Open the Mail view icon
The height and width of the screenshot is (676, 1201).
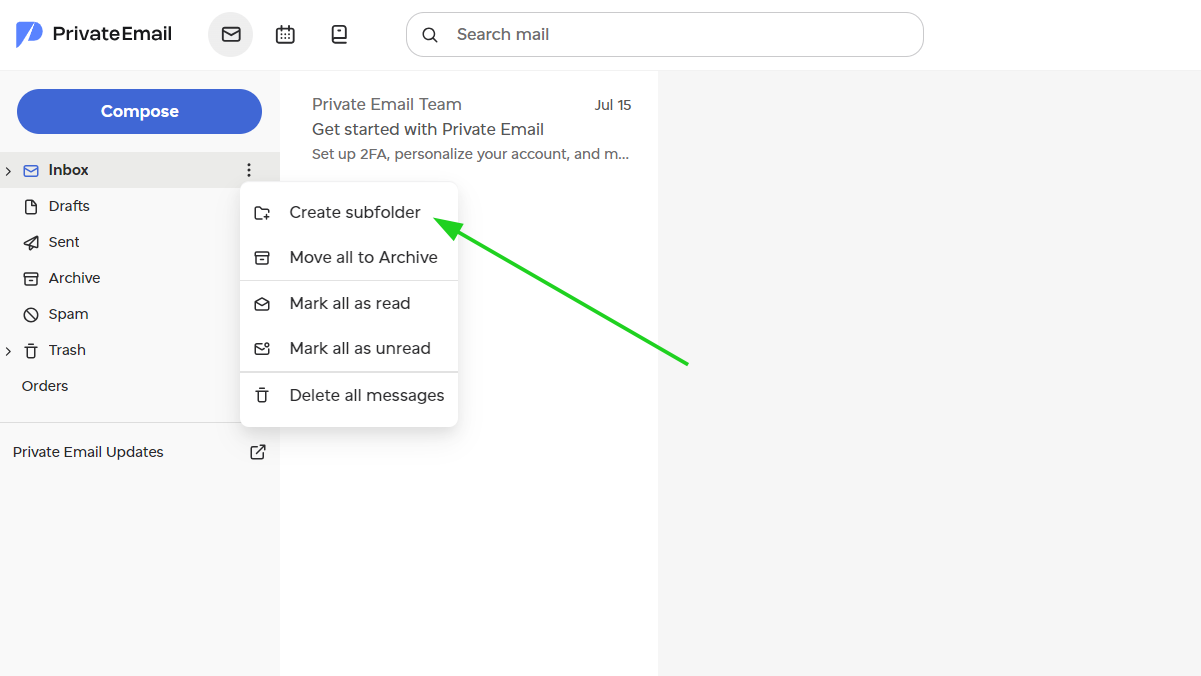231,34
